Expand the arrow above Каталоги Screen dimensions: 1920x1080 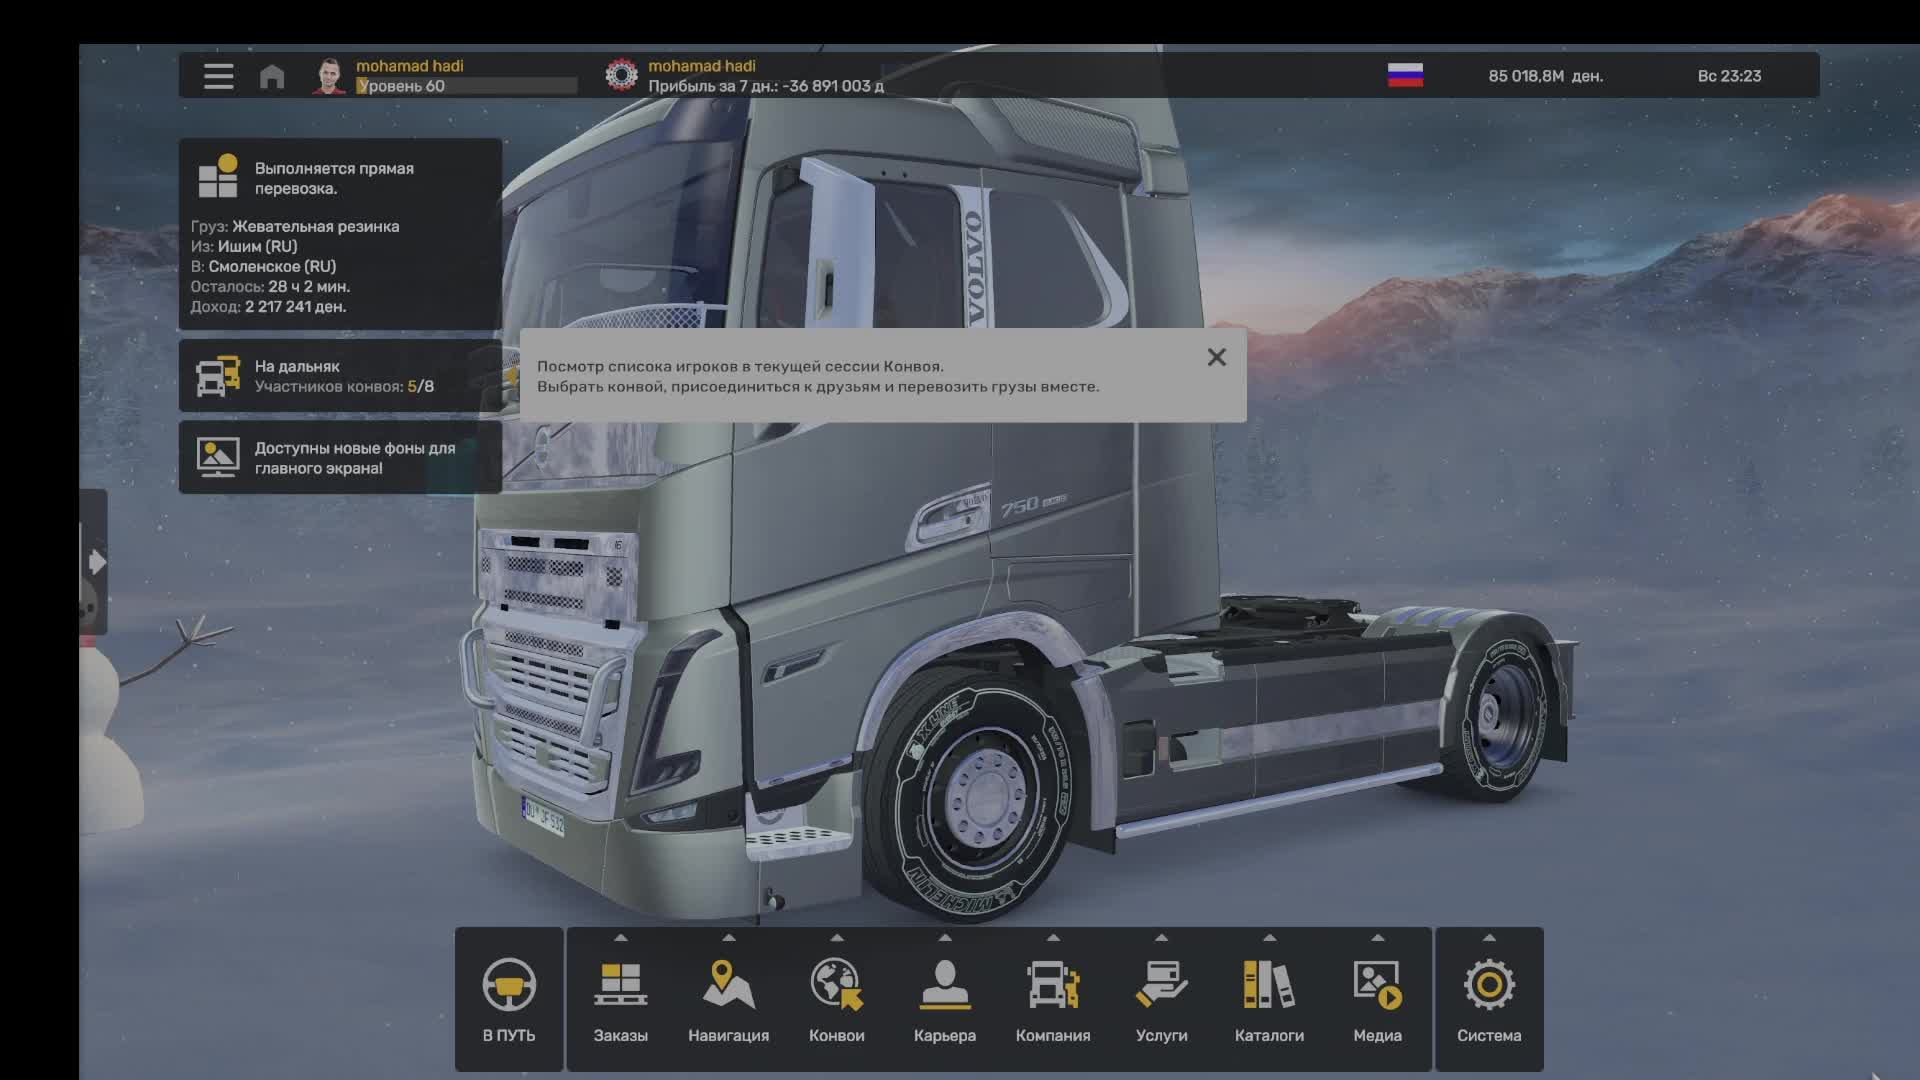click(x=1269, y=938)
